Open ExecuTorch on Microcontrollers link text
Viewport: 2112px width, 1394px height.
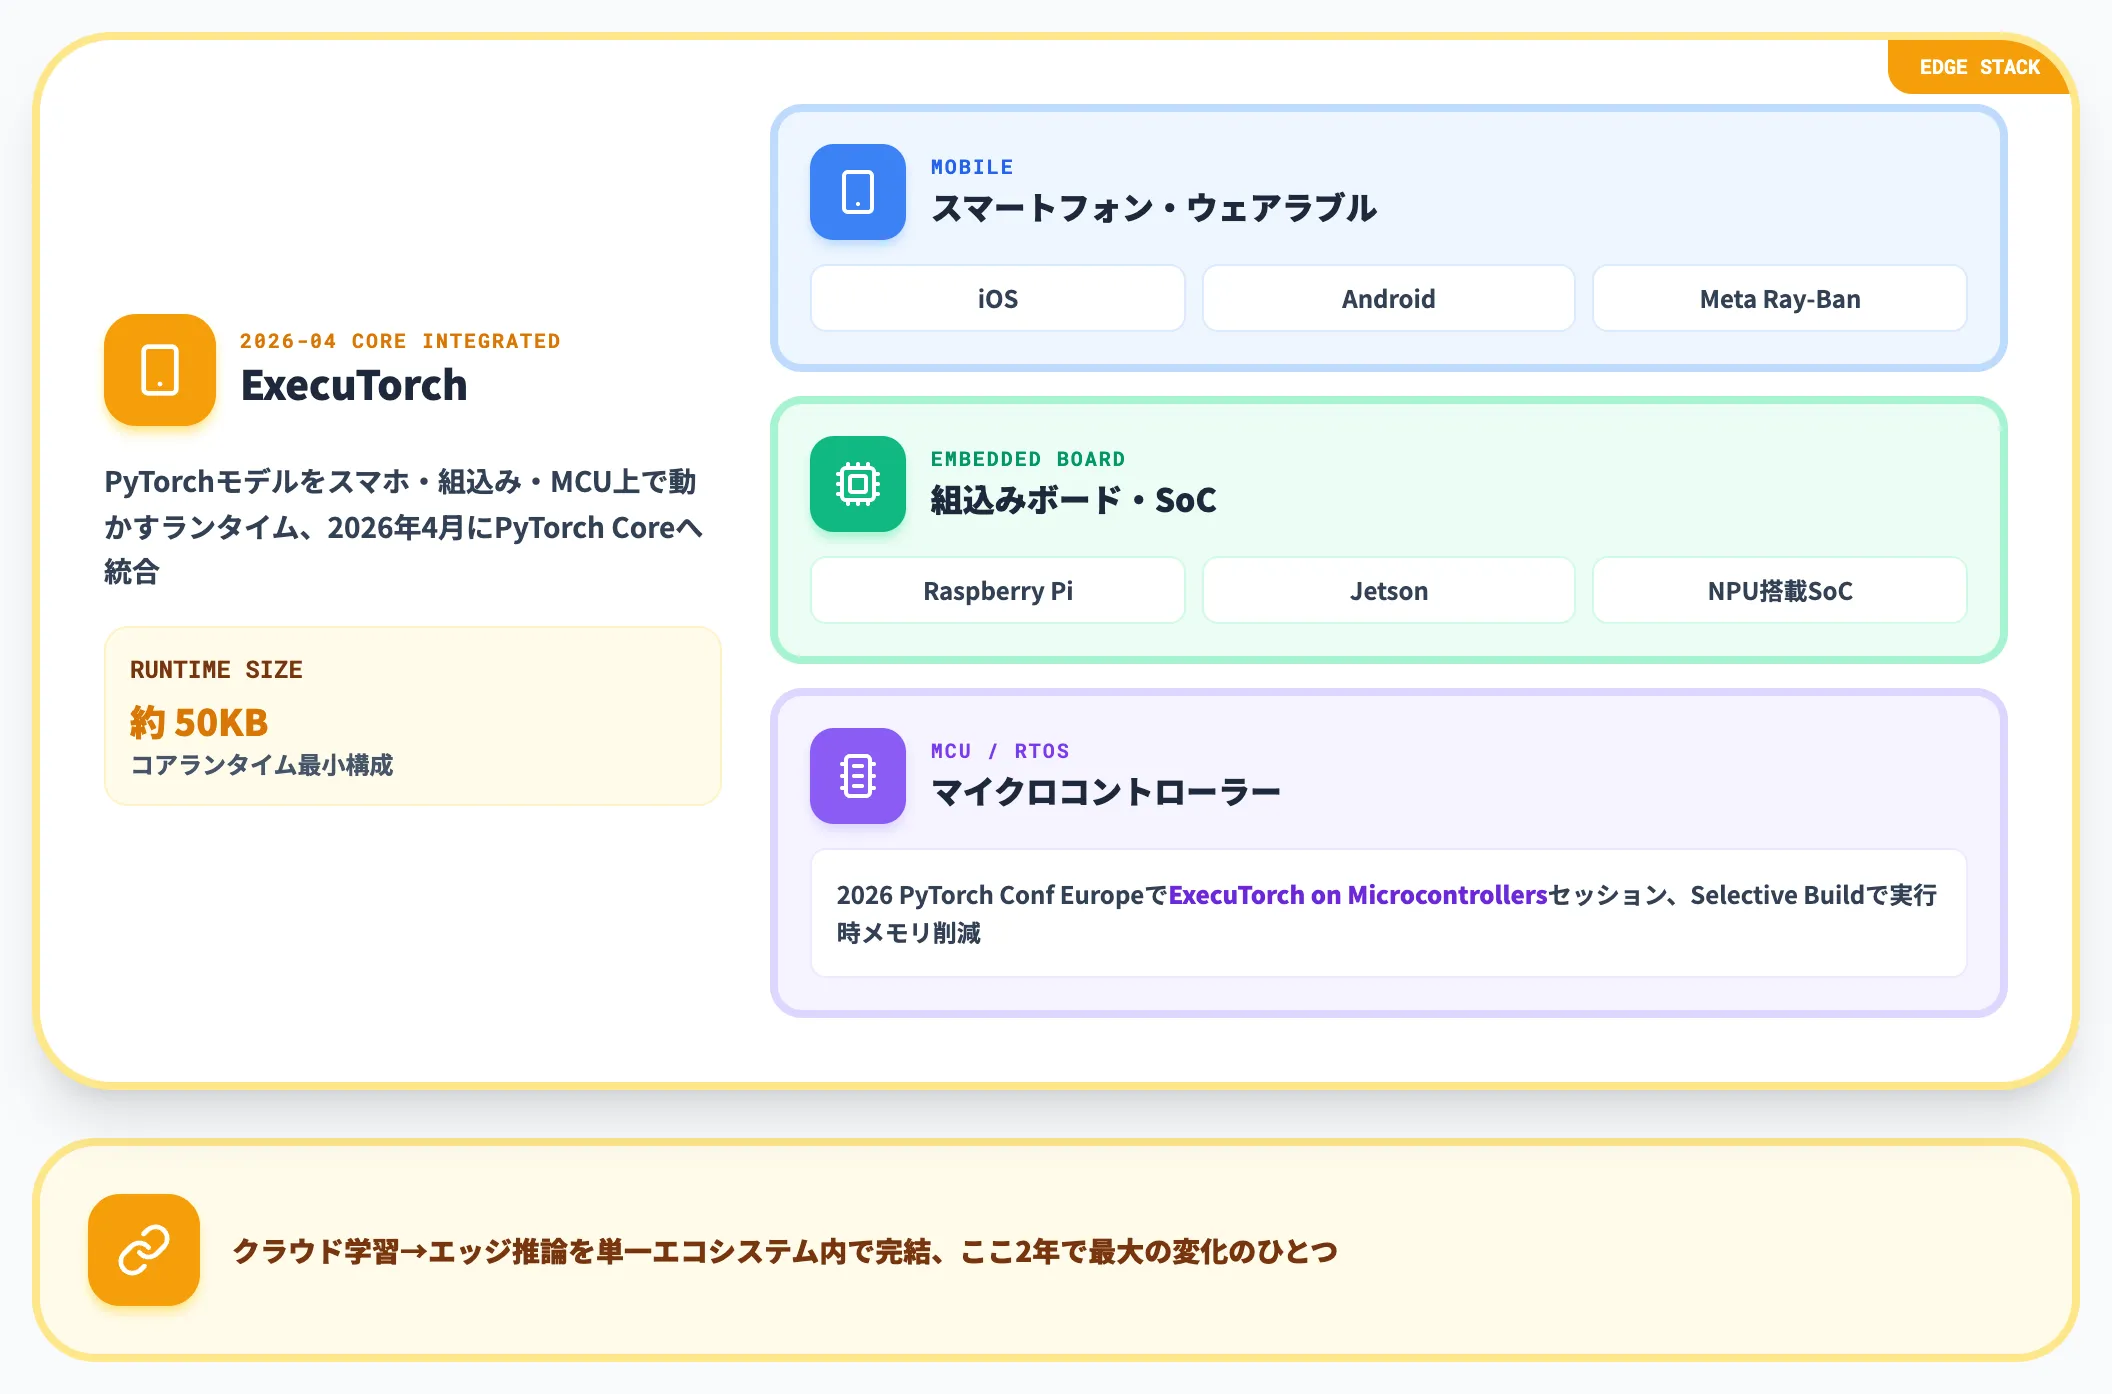tap(1358, 895)
